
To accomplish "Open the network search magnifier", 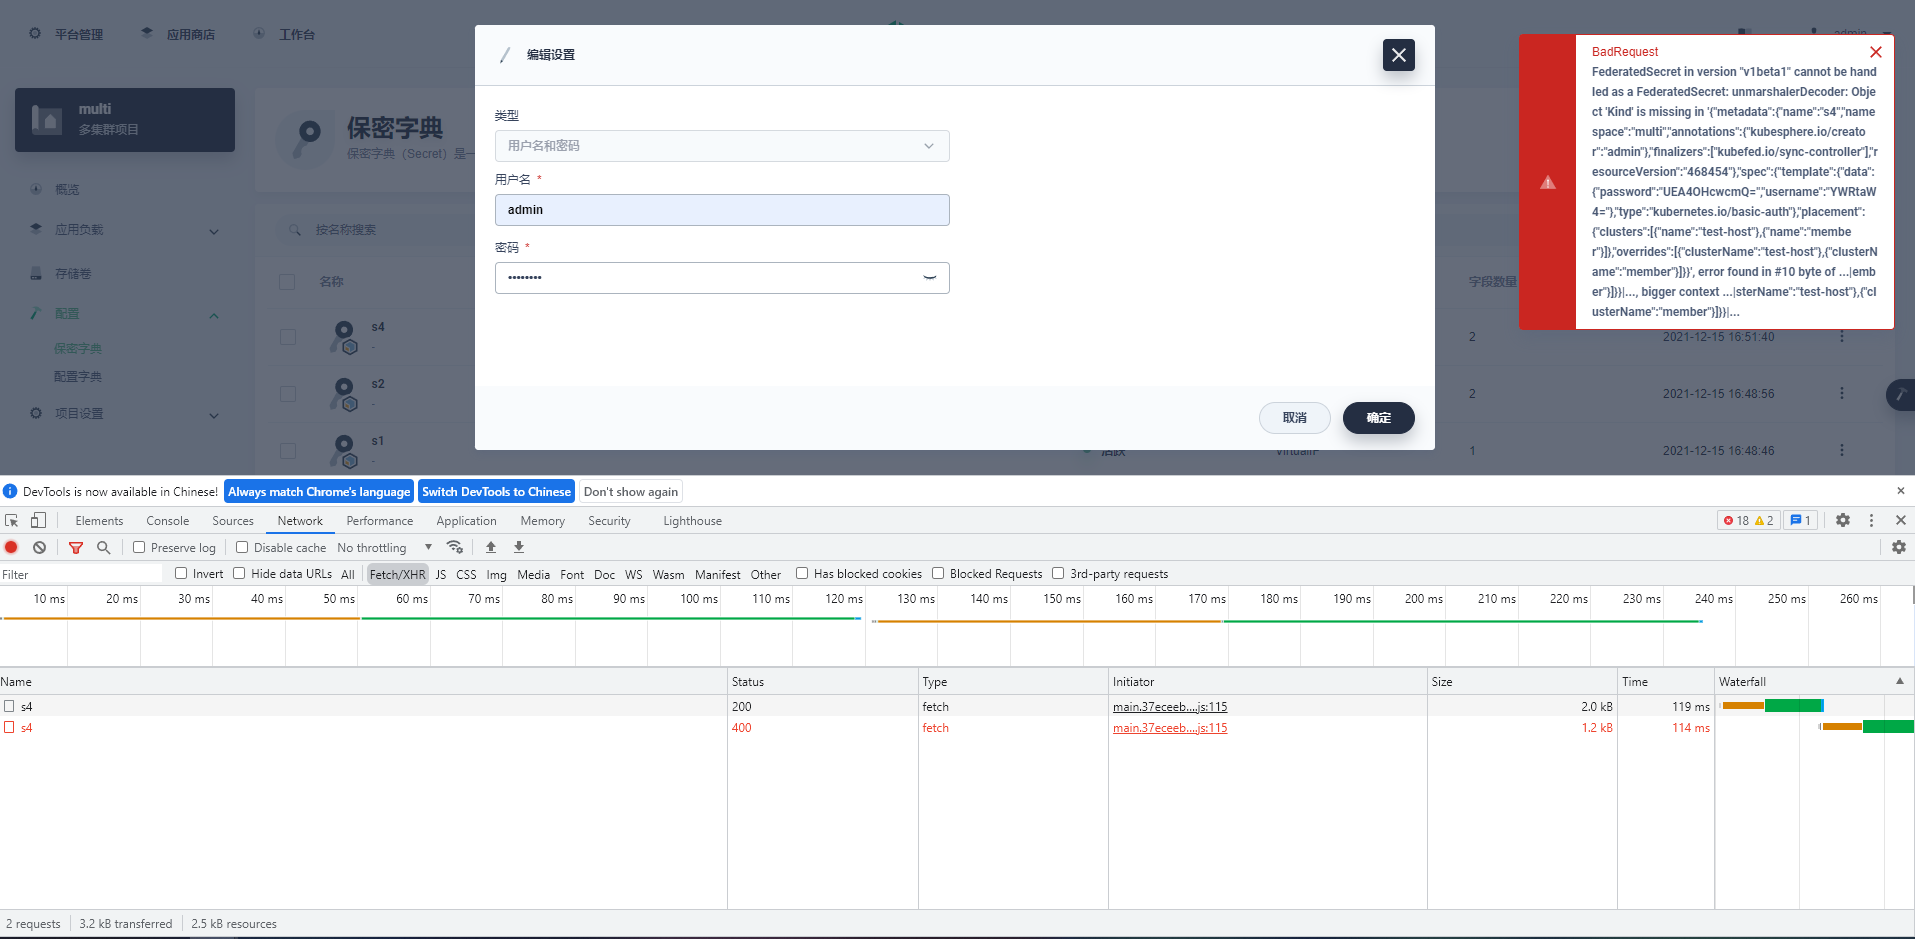I will coord(103,547).
